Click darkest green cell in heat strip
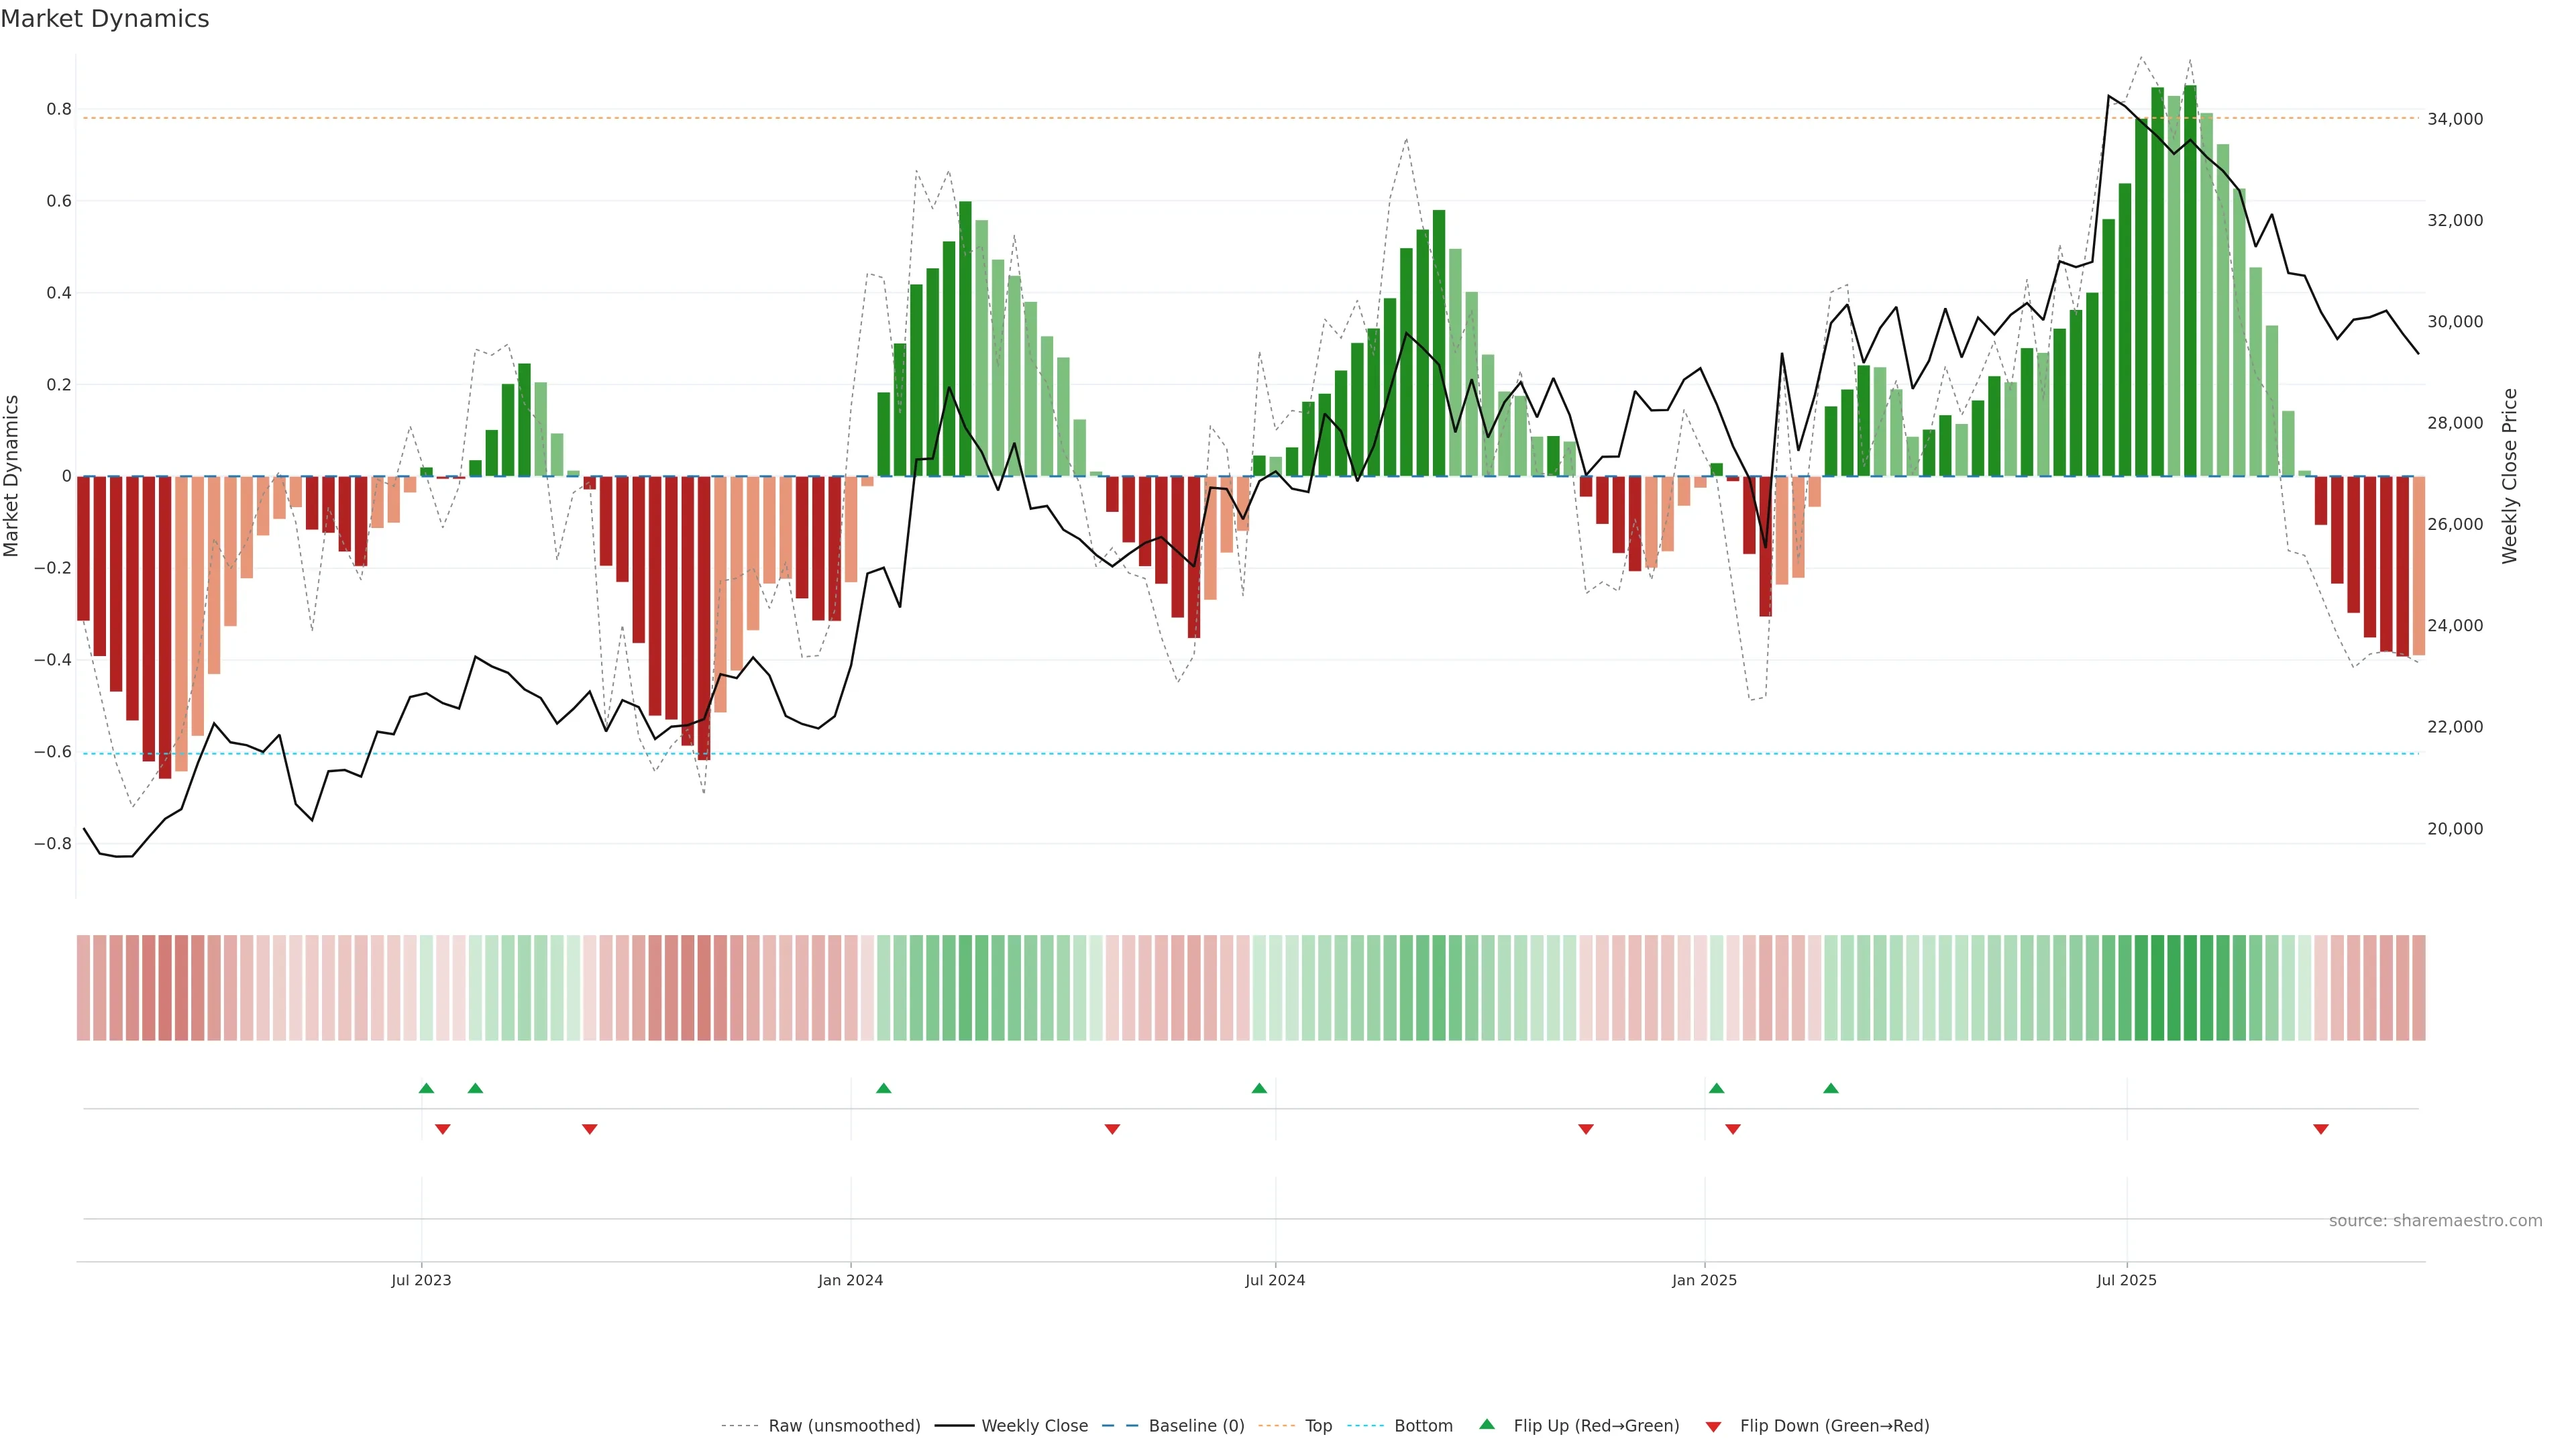The height and width of the screenshot is (1449, 2576). [x=2190, y=987]
